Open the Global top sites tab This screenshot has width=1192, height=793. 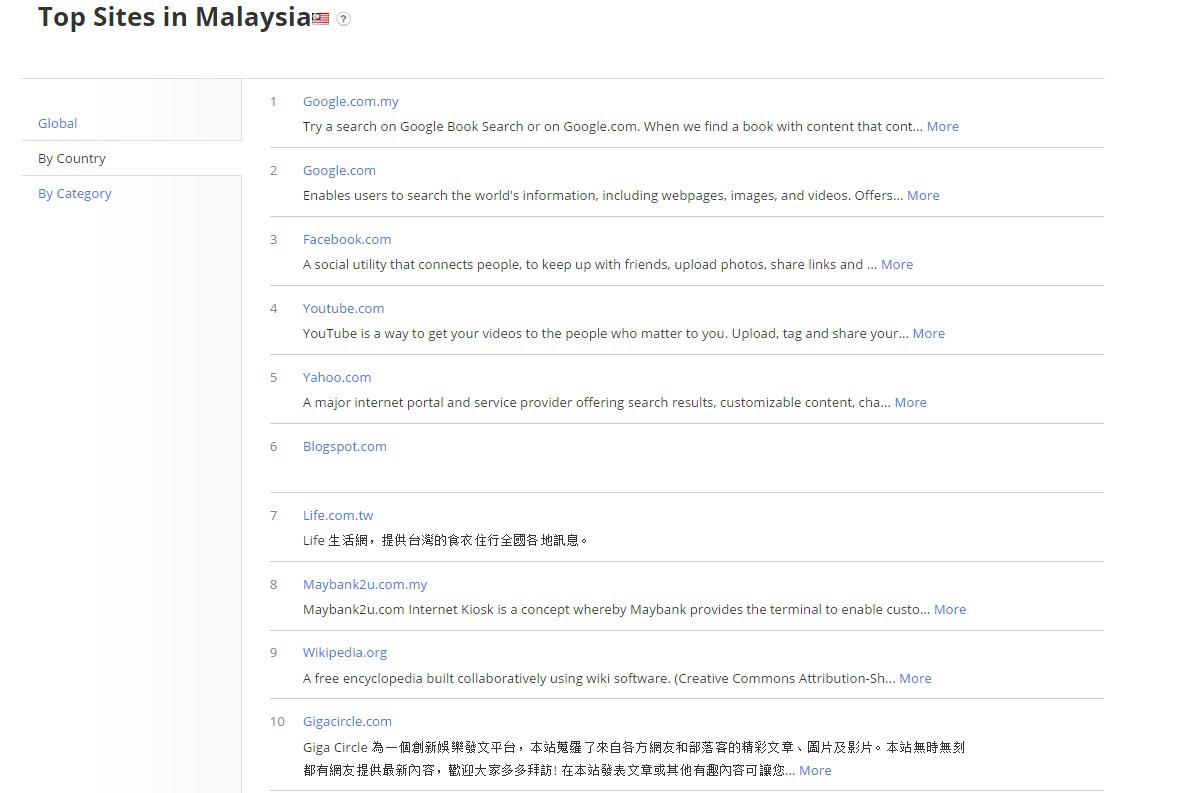(x=58, y=123)
